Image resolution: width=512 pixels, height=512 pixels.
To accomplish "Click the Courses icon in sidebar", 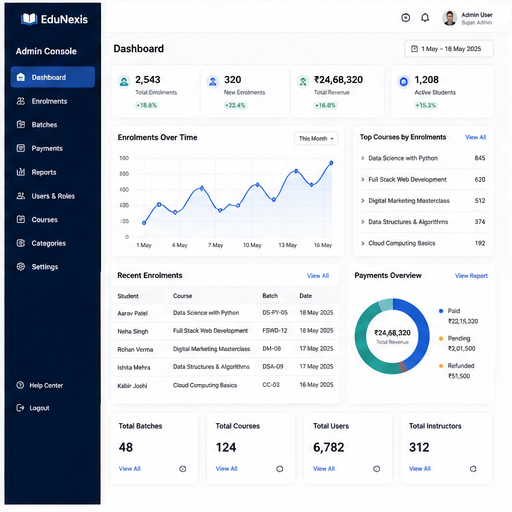I will click(x=21, y=219).
